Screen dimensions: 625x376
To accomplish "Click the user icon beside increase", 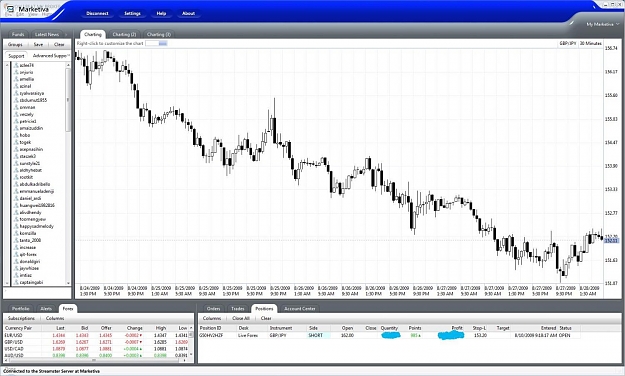I will (16, 248).
